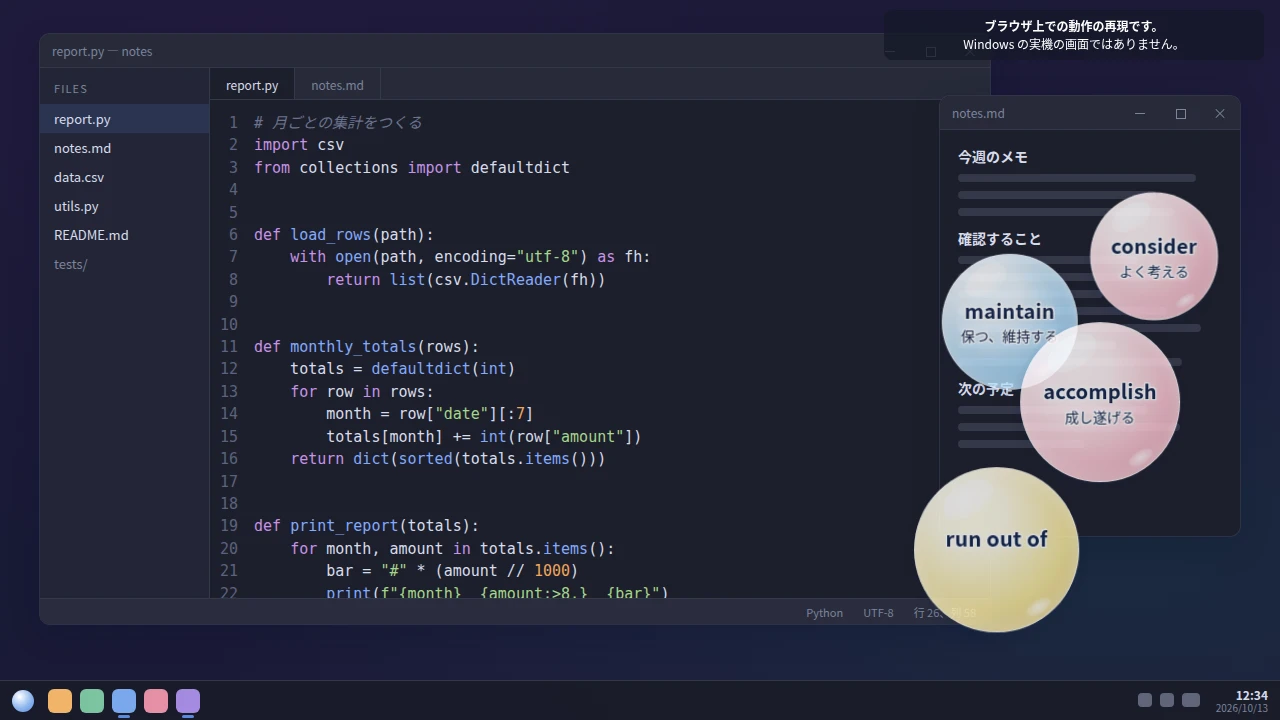This screenshot has width=1280, height=720.
Task: Select report.py in the FILES sidebar
Action: pyautogui.click(x=124, y=119)
